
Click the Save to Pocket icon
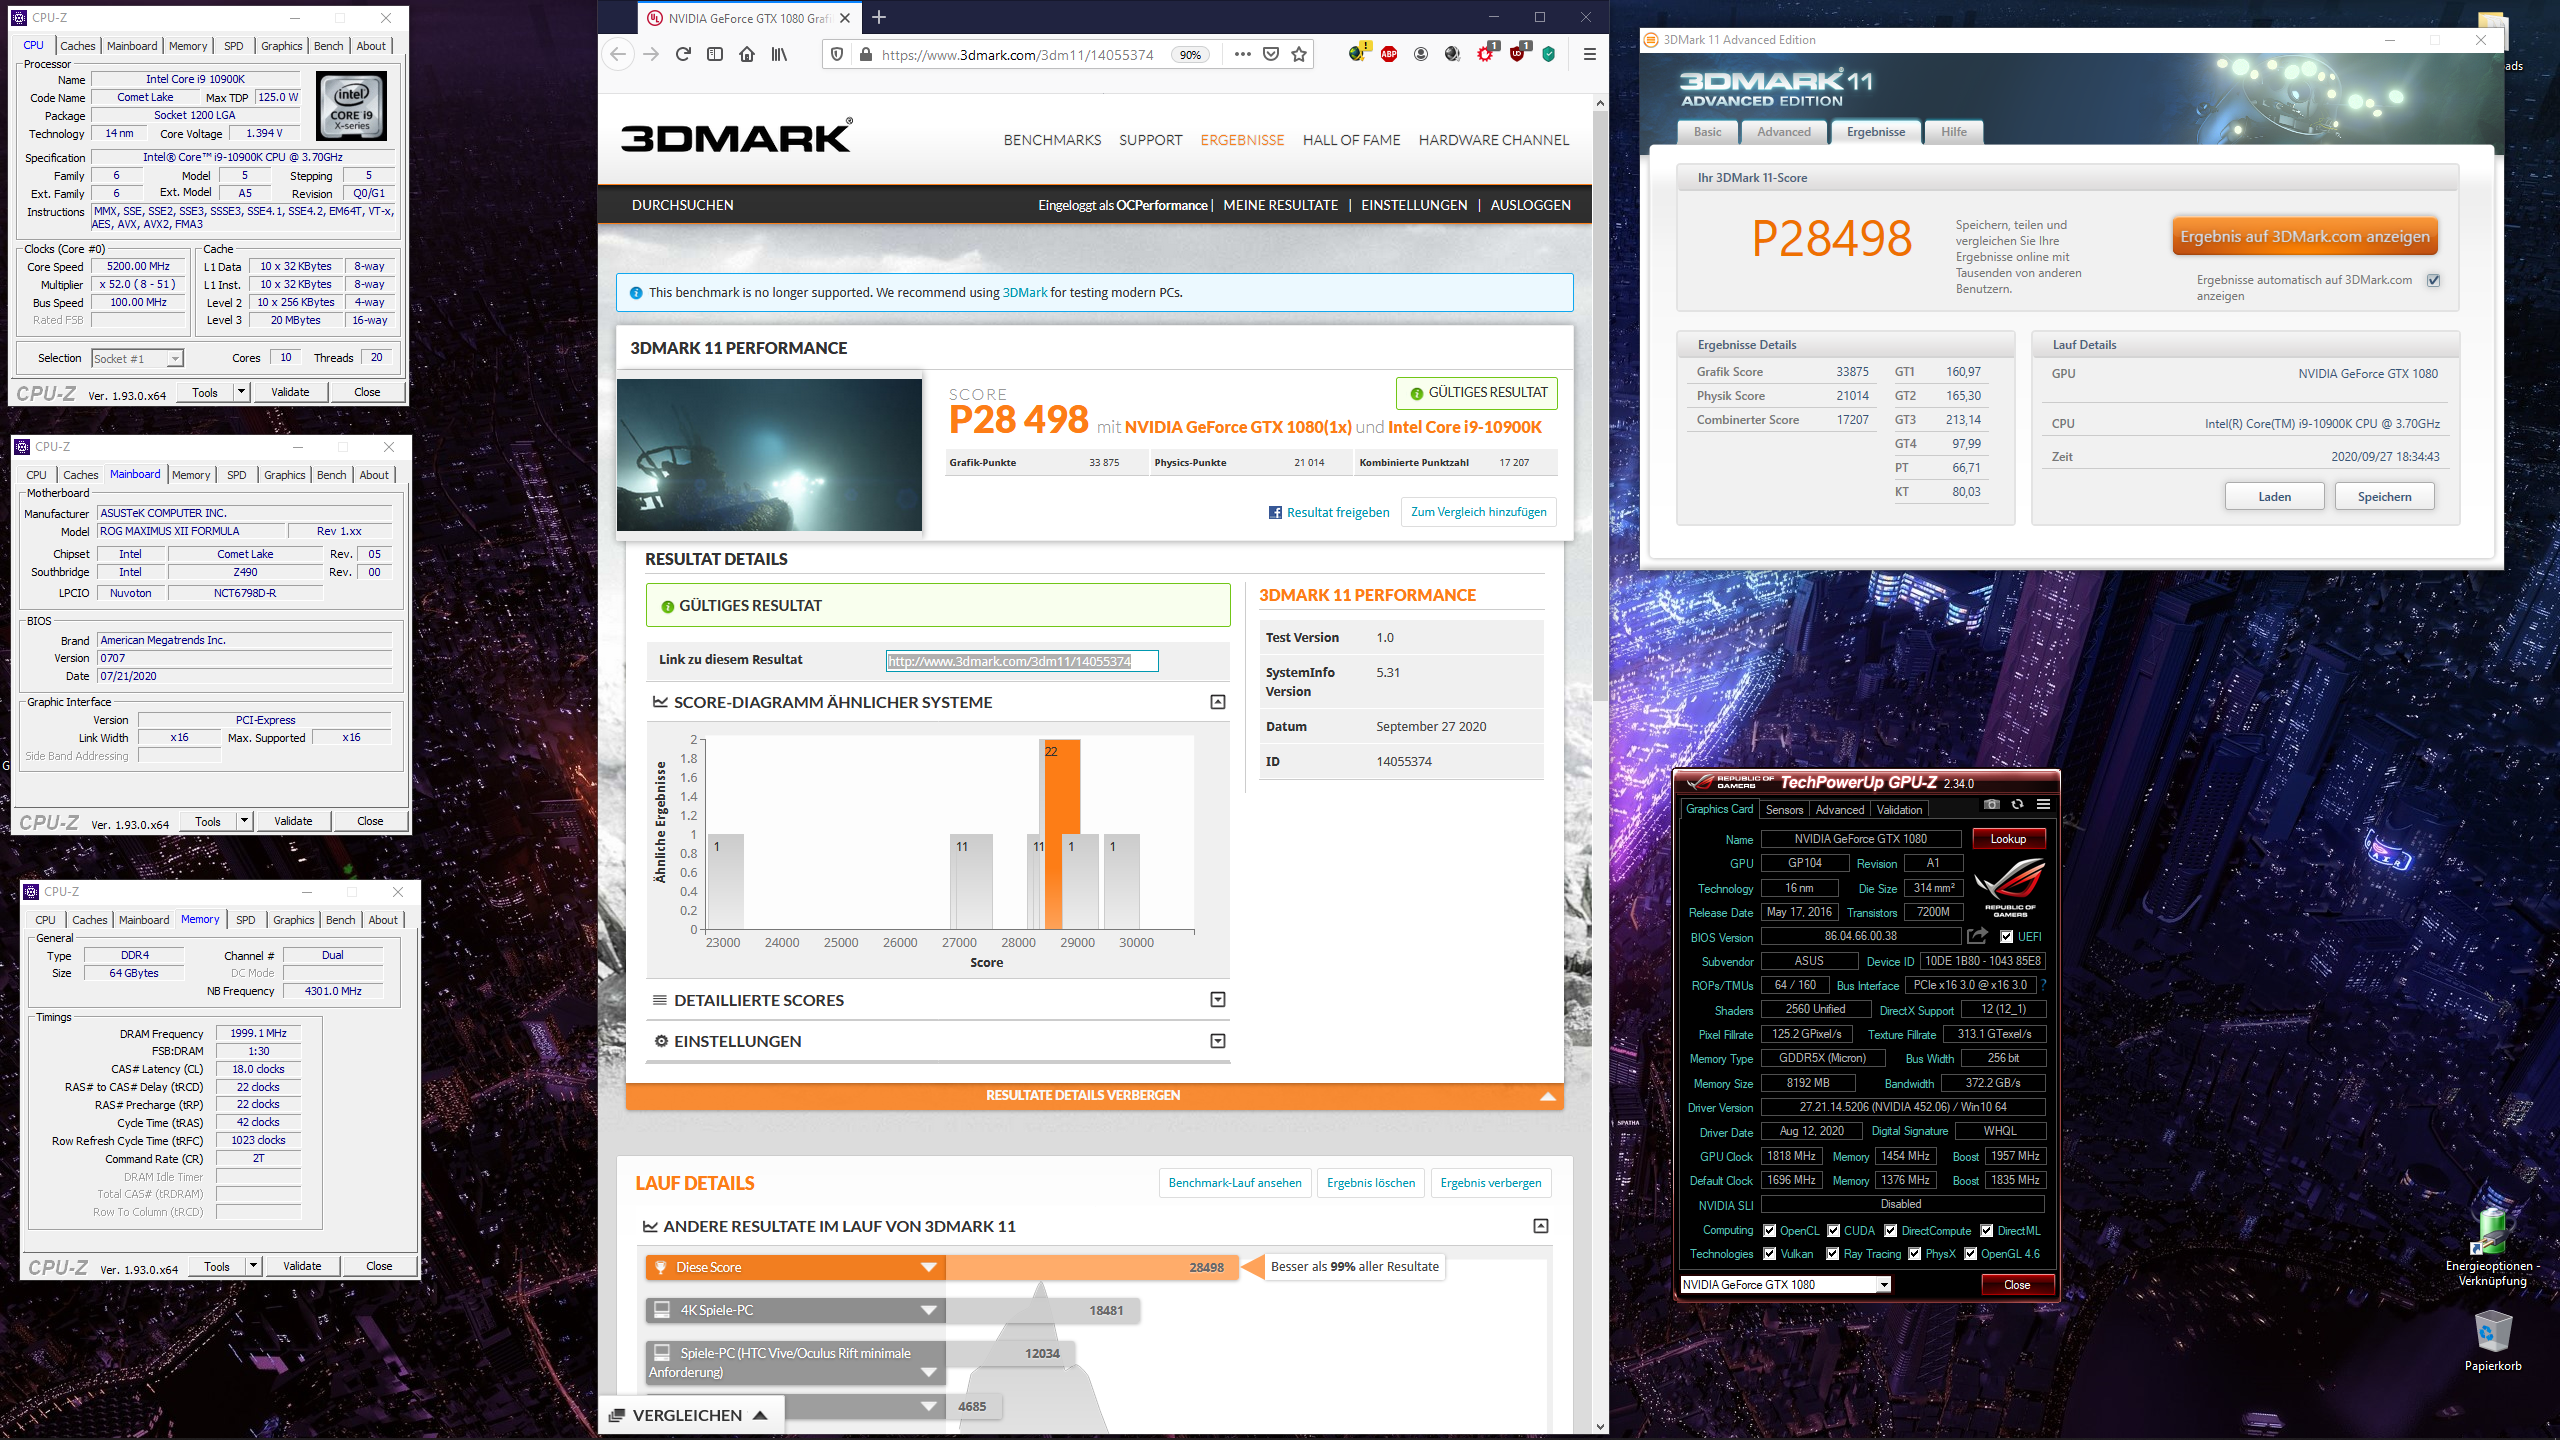pyautogui.click(x=1270, y=54)
